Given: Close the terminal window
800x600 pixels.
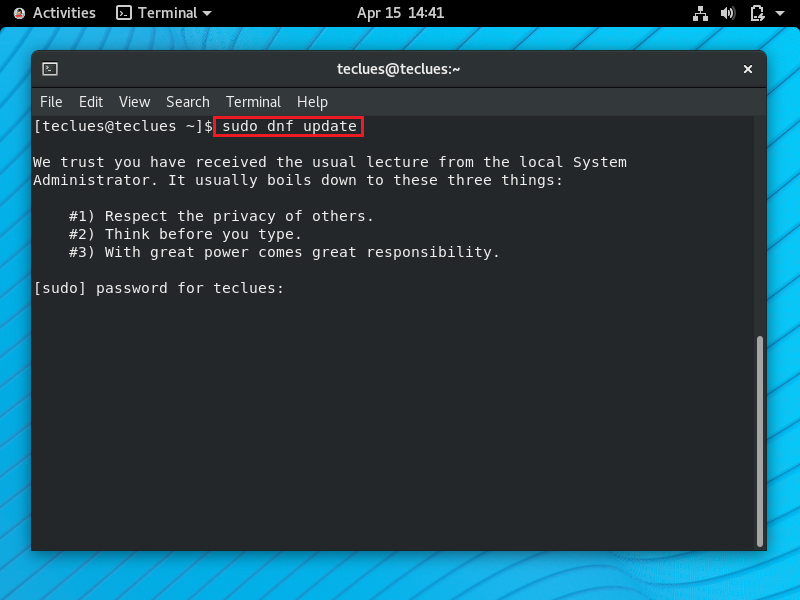Looking at the screenshot, I should tap(748, 69).
